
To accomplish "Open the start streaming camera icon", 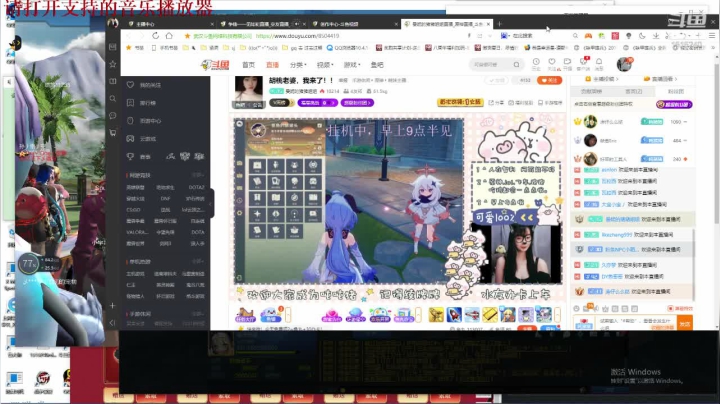I will tap(568, 63).
